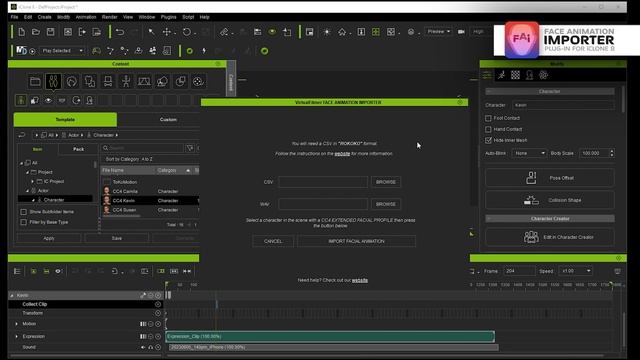Click IMPORT FACIAL ANIMATION button

[356, 241]
